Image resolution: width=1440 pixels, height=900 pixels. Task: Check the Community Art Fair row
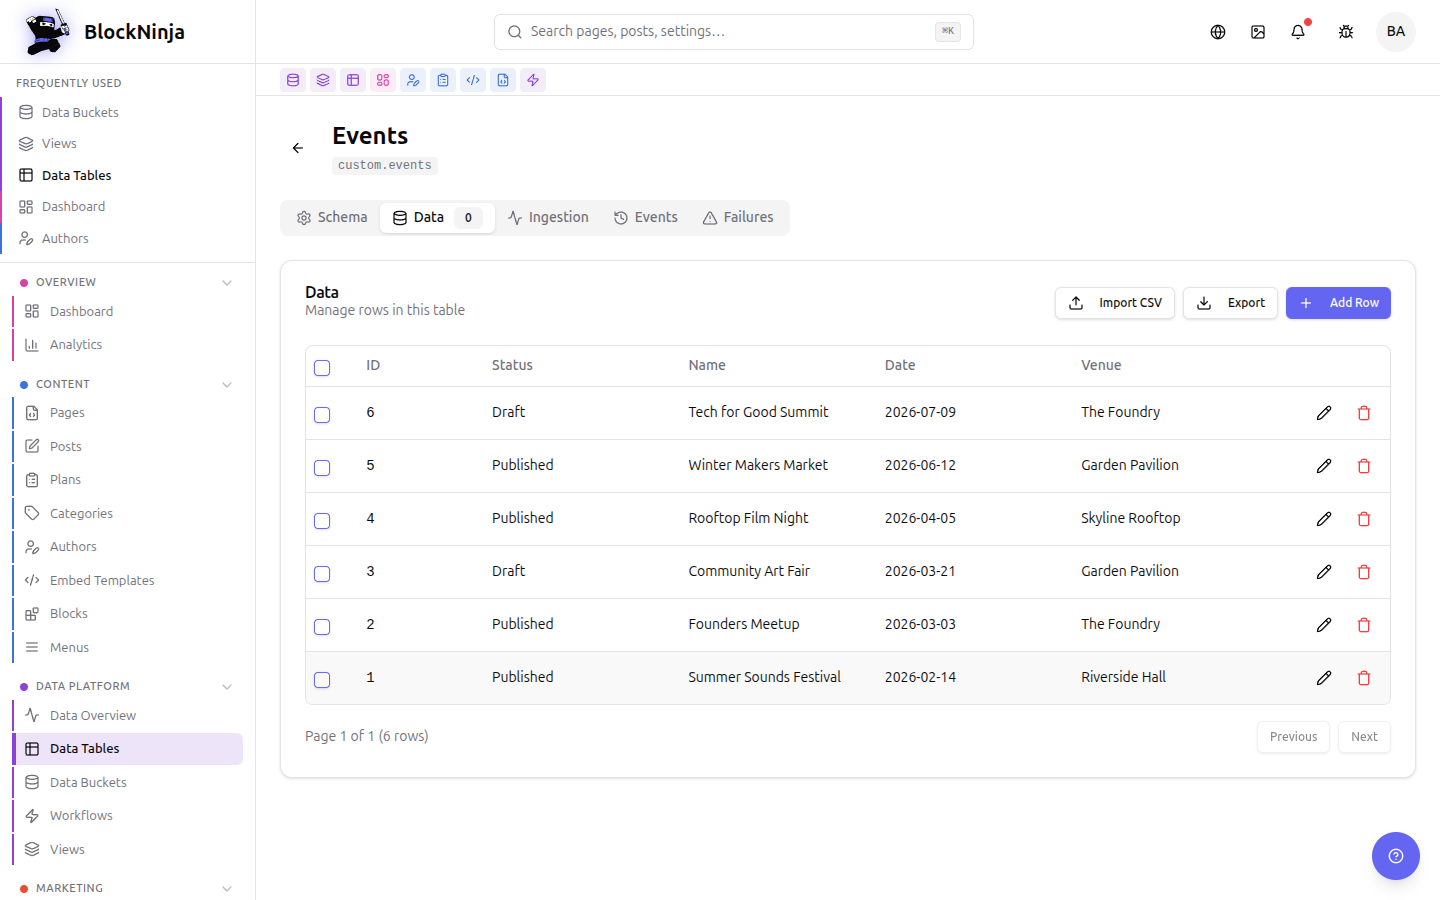[322, 574]
